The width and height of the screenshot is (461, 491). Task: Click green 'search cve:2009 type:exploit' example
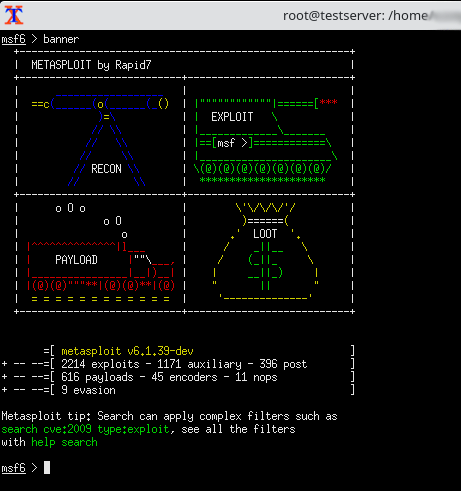click(x=85, y=429)
